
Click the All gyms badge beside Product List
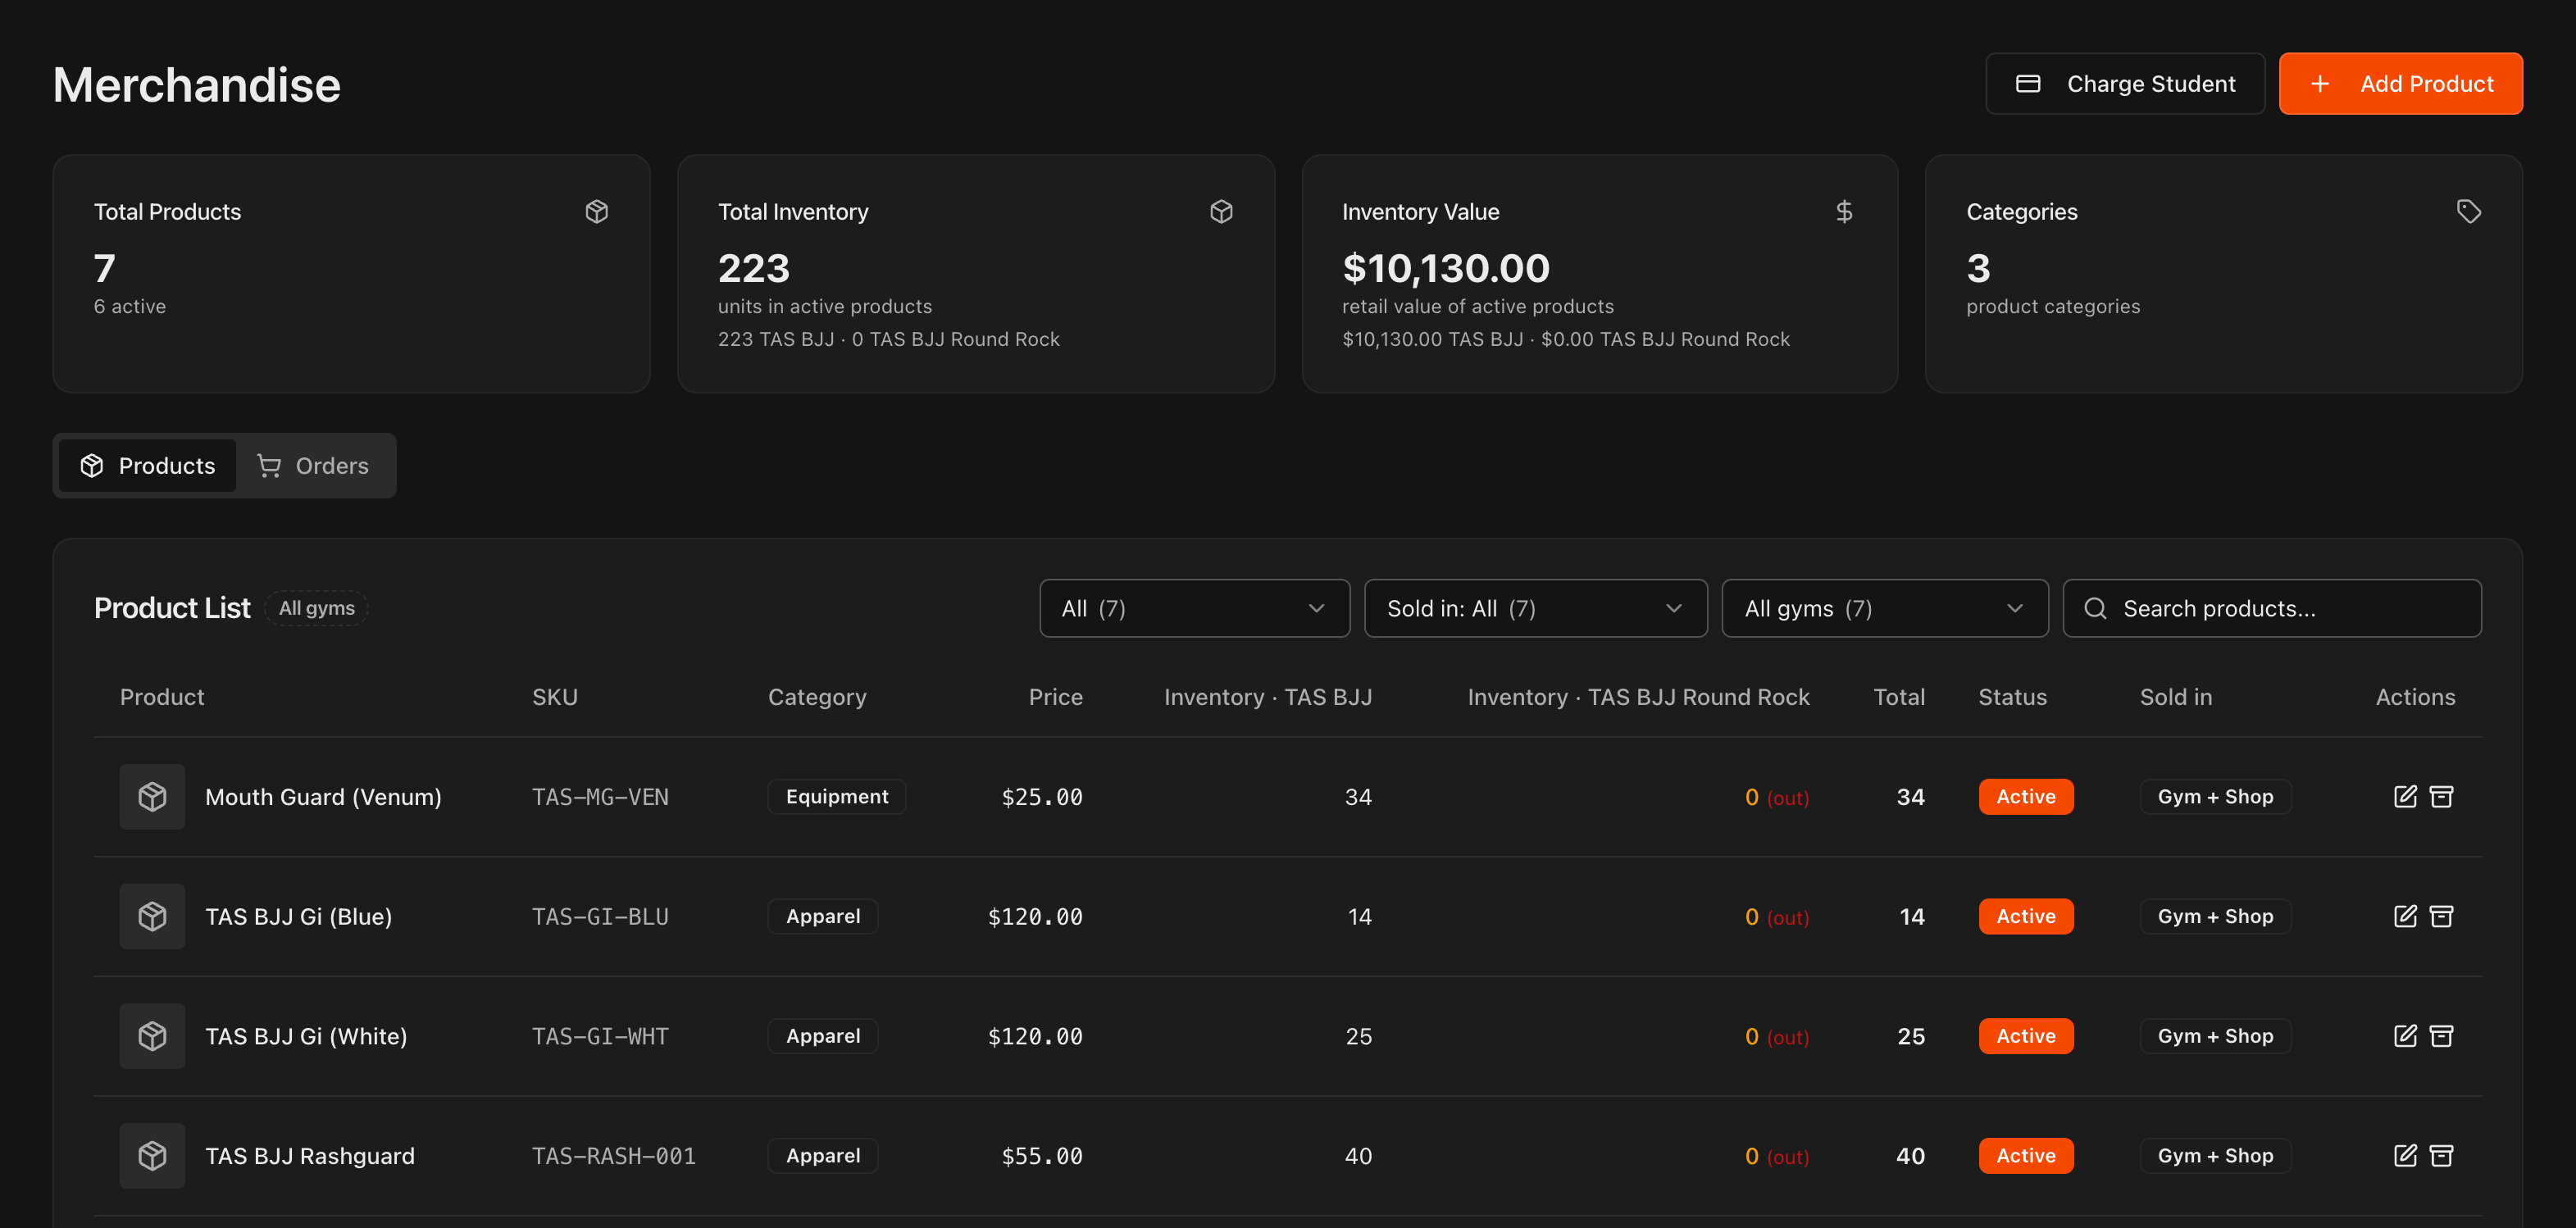click(316, 608)
